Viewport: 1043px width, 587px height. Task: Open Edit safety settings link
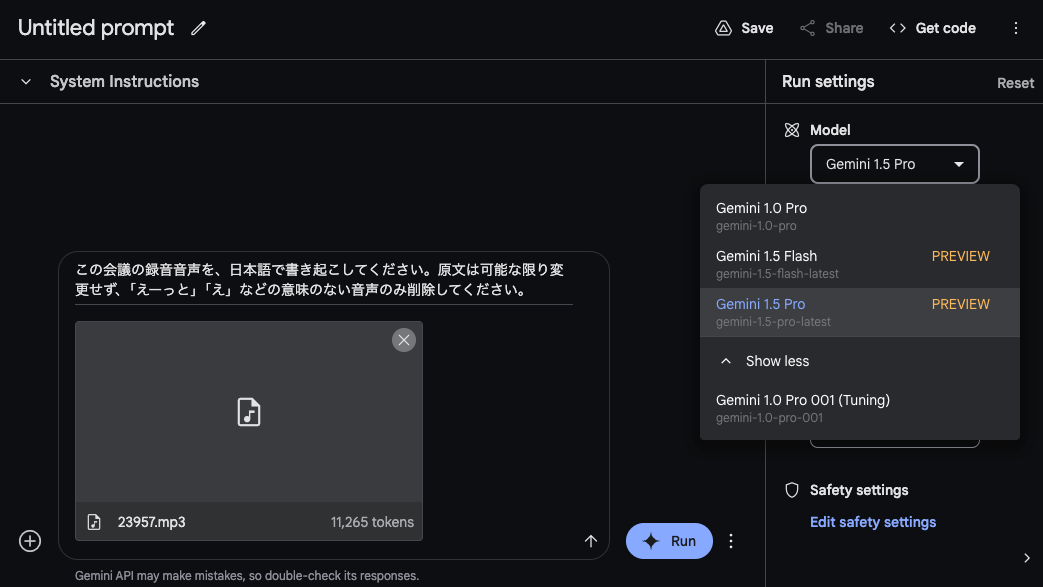[x=872, y=522]
